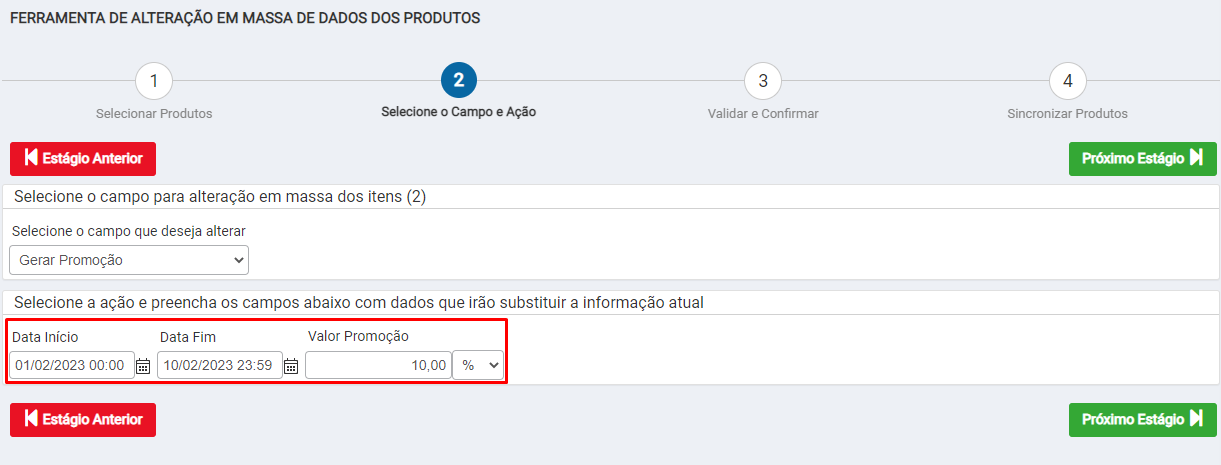This screenshot has width=1221, height=465.
Task: Click step 4 circle Sincronizar Produtos
Action: [x=1068, y=80]
